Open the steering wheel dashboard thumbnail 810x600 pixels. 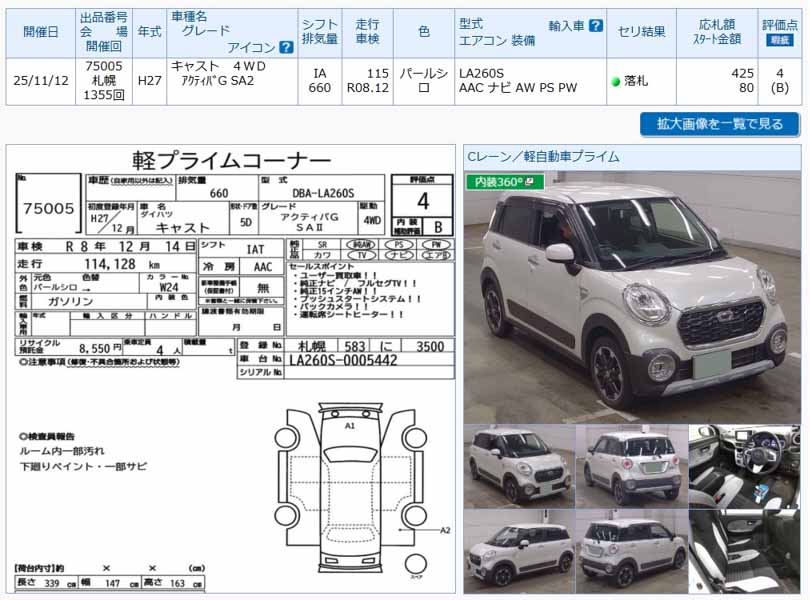tap(744, 466)
